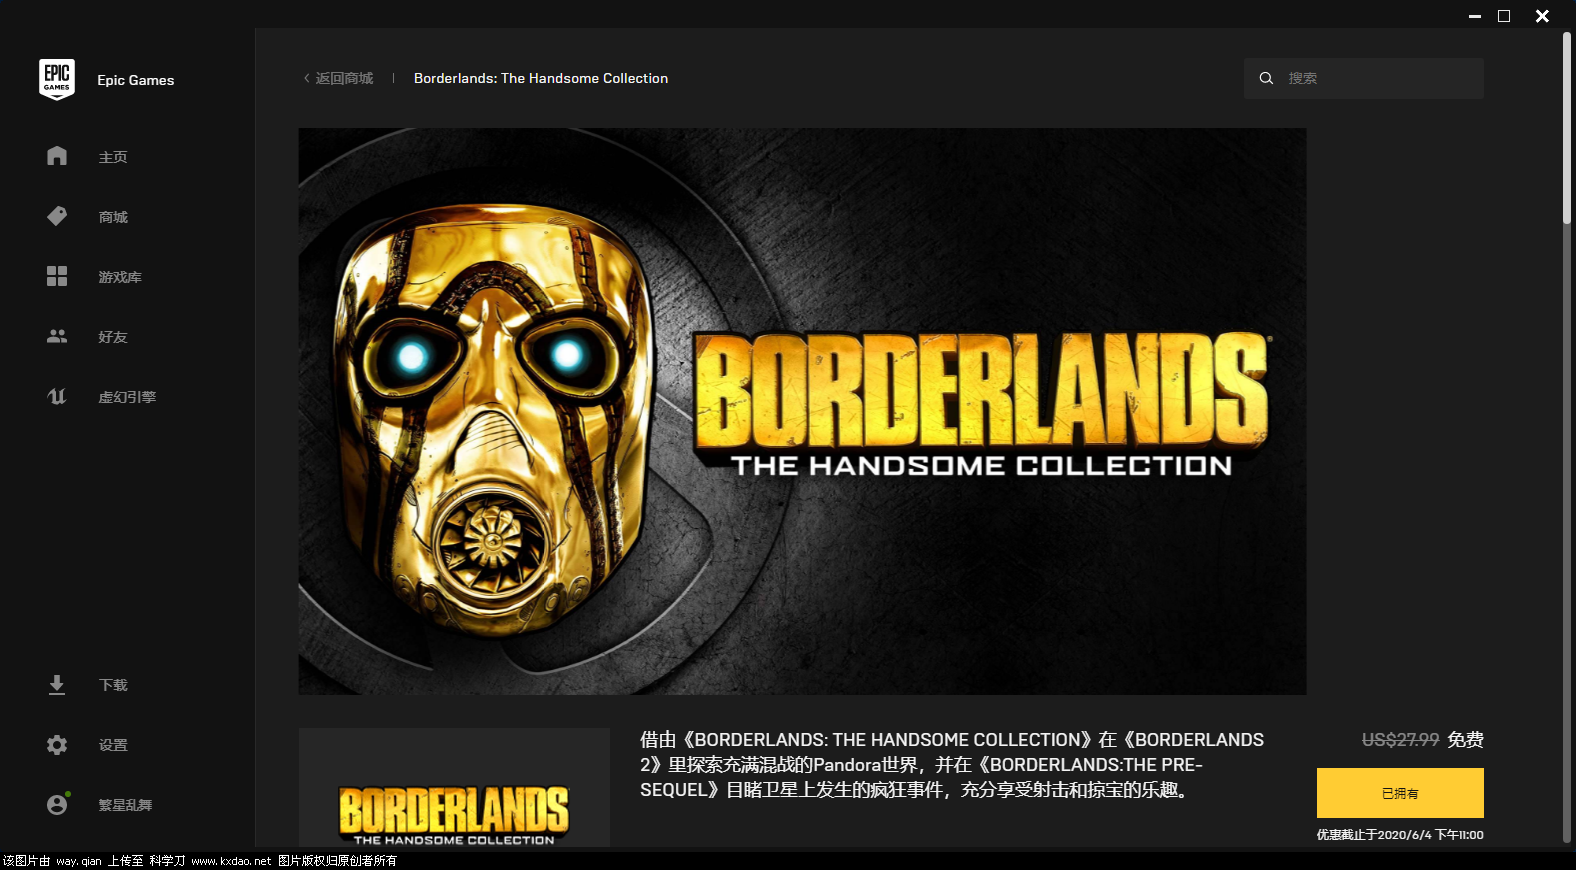Click the store (商城) tag icon
This screenshot has width=1576, height=870.
click(57, 216)
